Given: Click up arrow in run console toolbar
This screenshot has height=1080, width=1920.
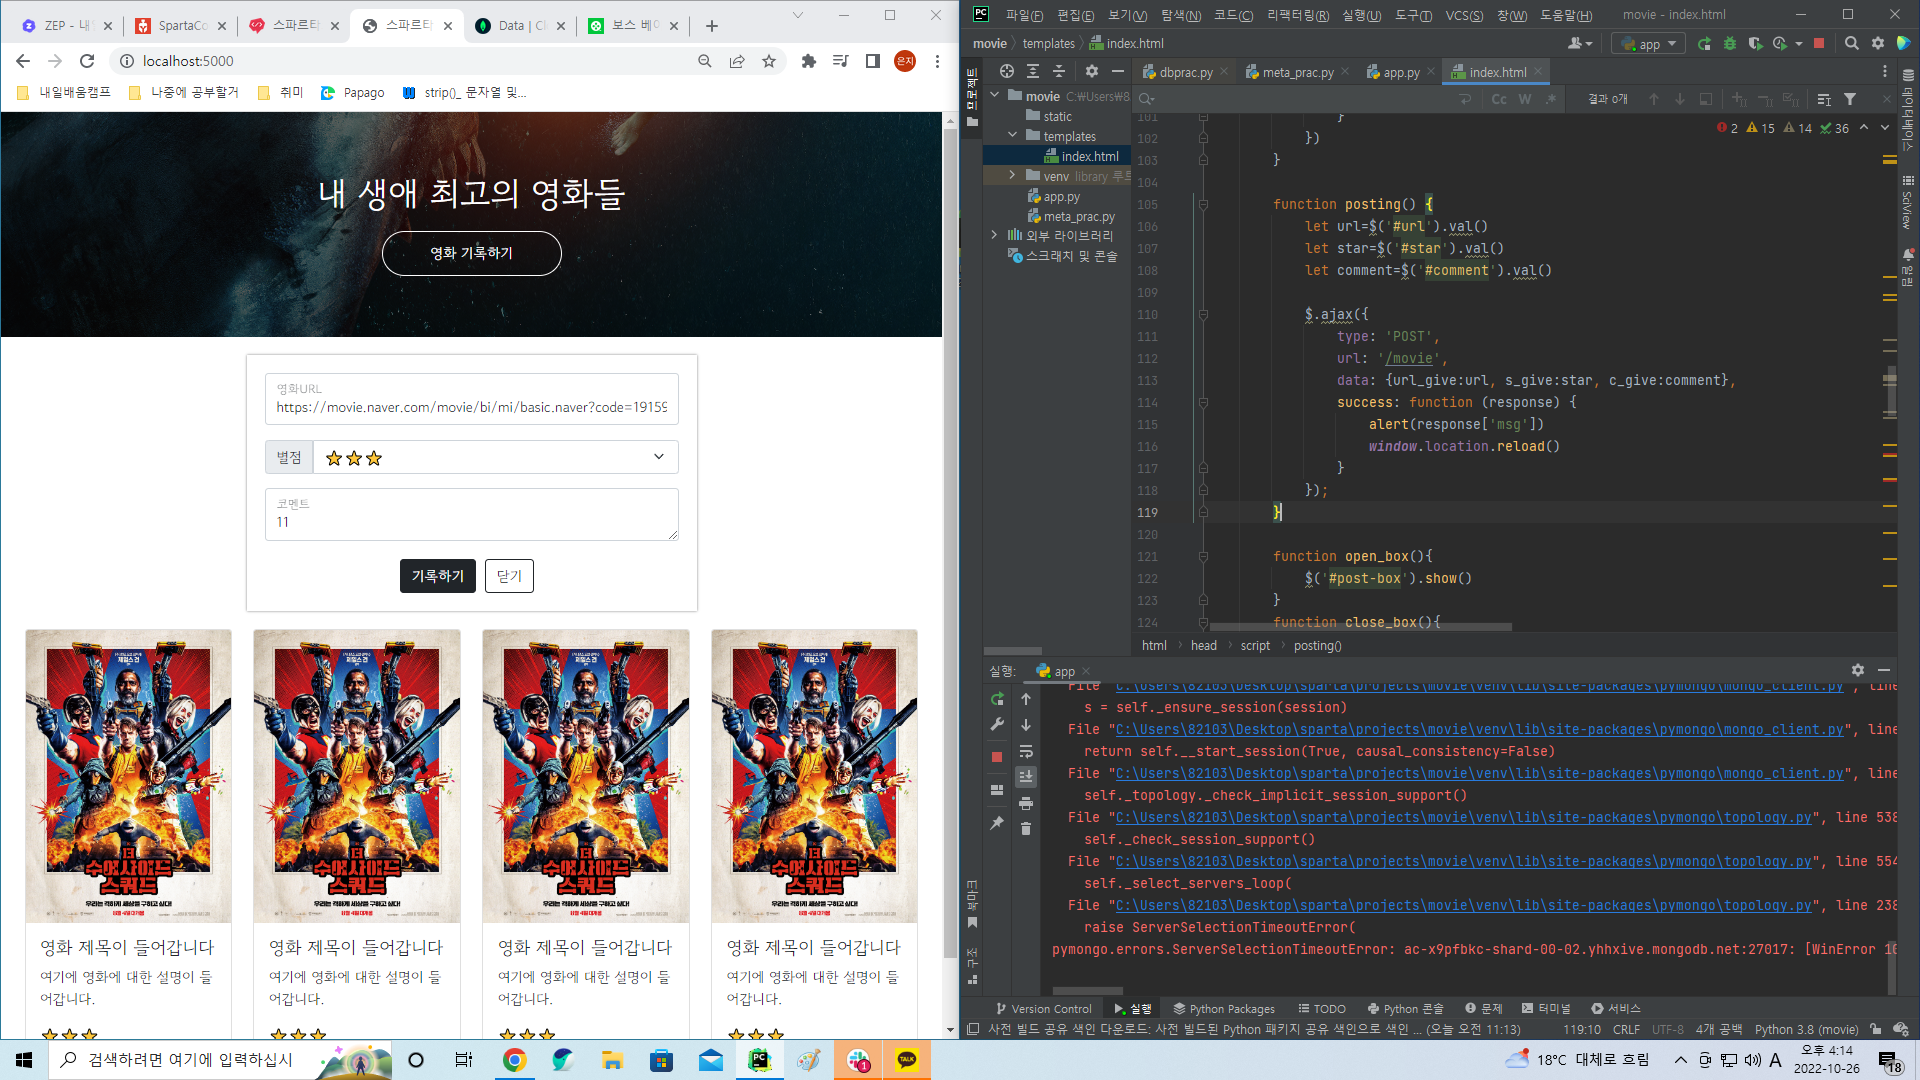Looking at the screenshot, I should point(1026,699).
